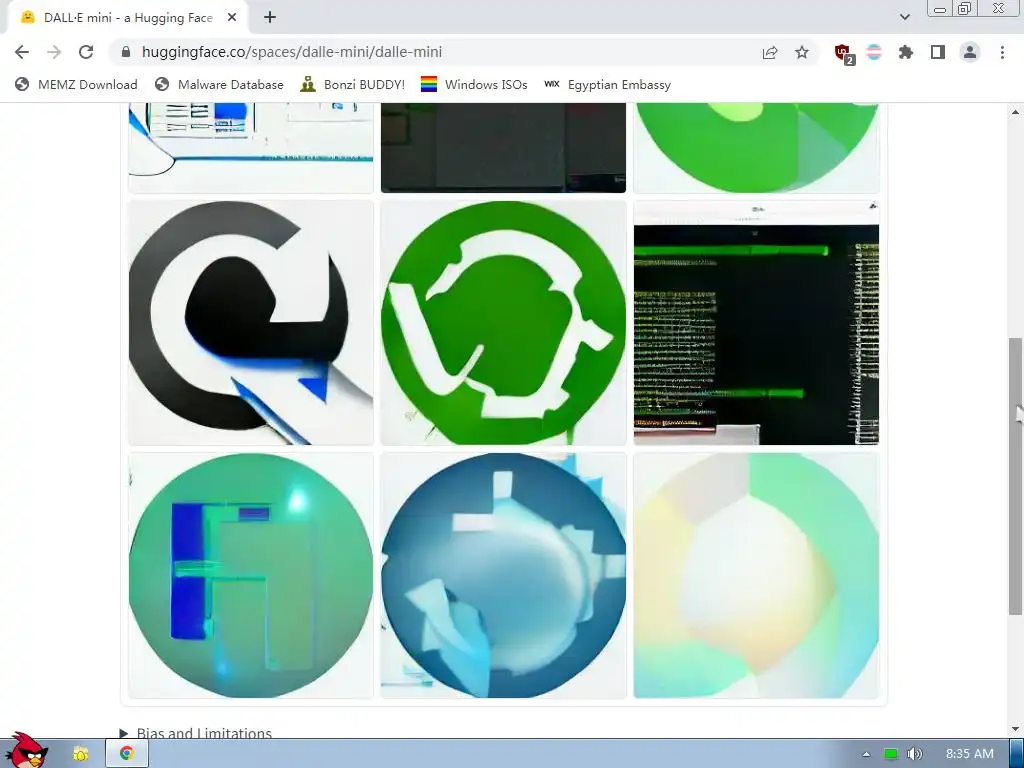
Task: Open the file explorer taskbar icon
Action: [81, 754]
